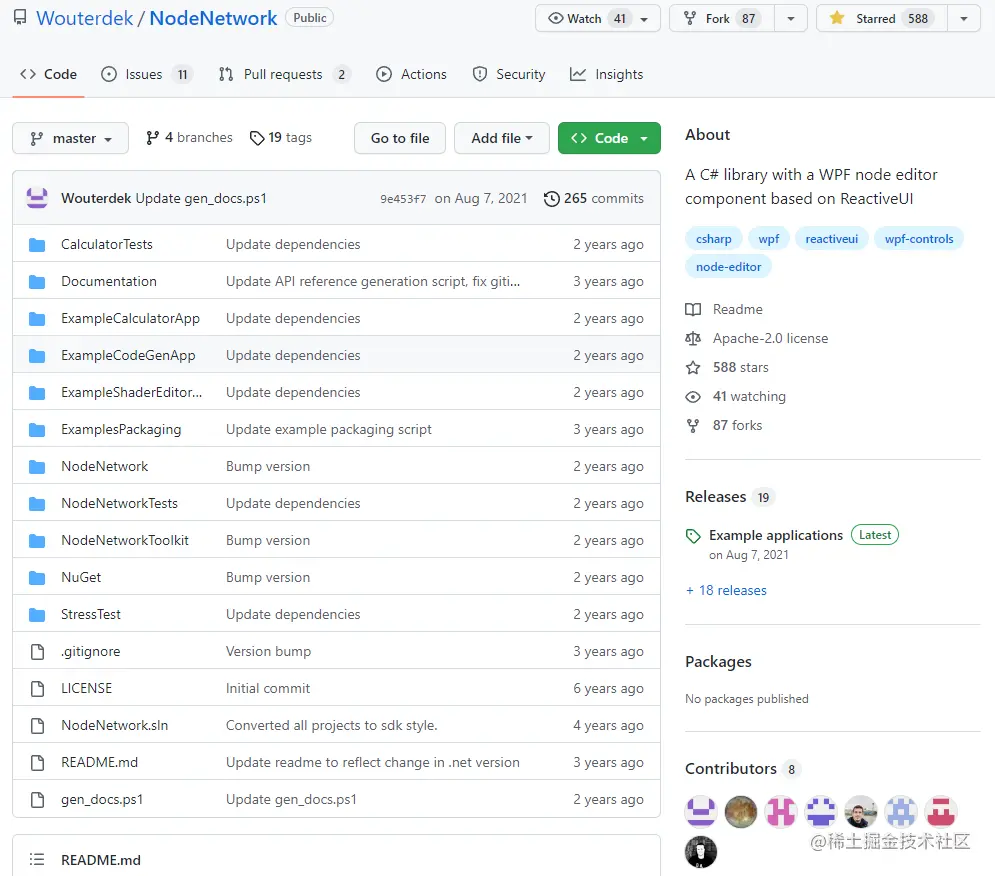Open the NodeNetwork repository name link

click(213, 18)
